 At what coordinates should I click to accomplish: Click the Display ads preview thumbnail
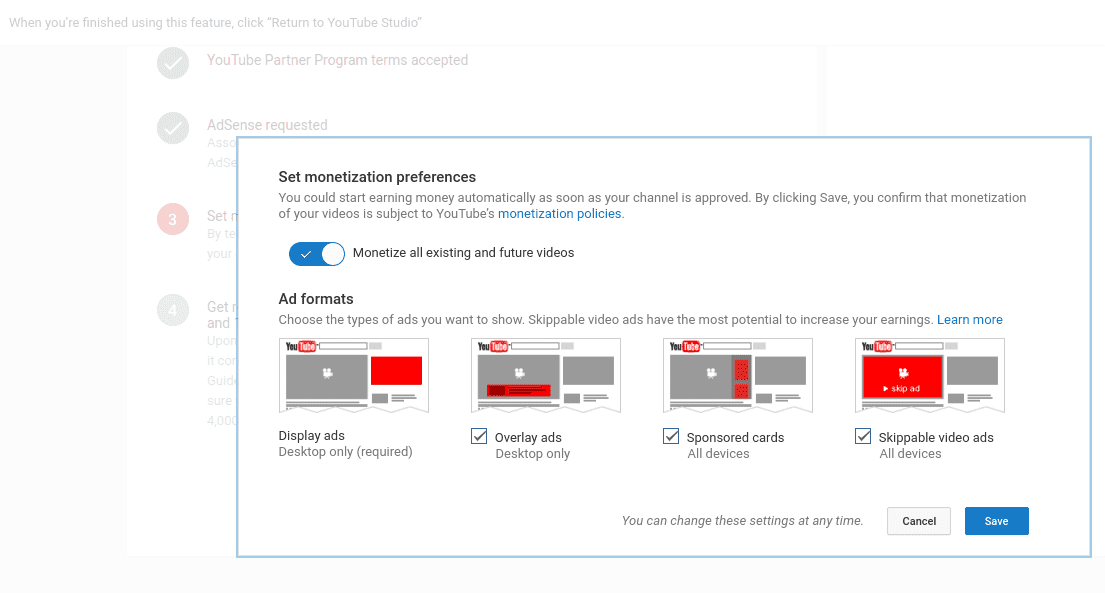point(354,375)
